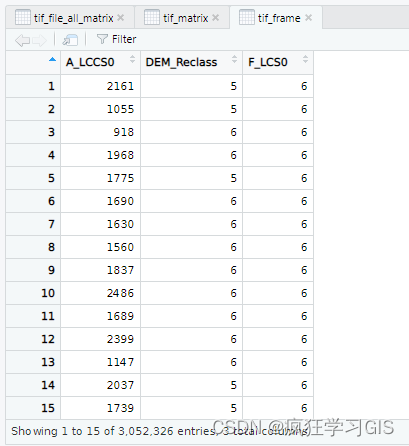Close the tif_frame tab
The width and height of the screenshot is (409, 446).
309,18
